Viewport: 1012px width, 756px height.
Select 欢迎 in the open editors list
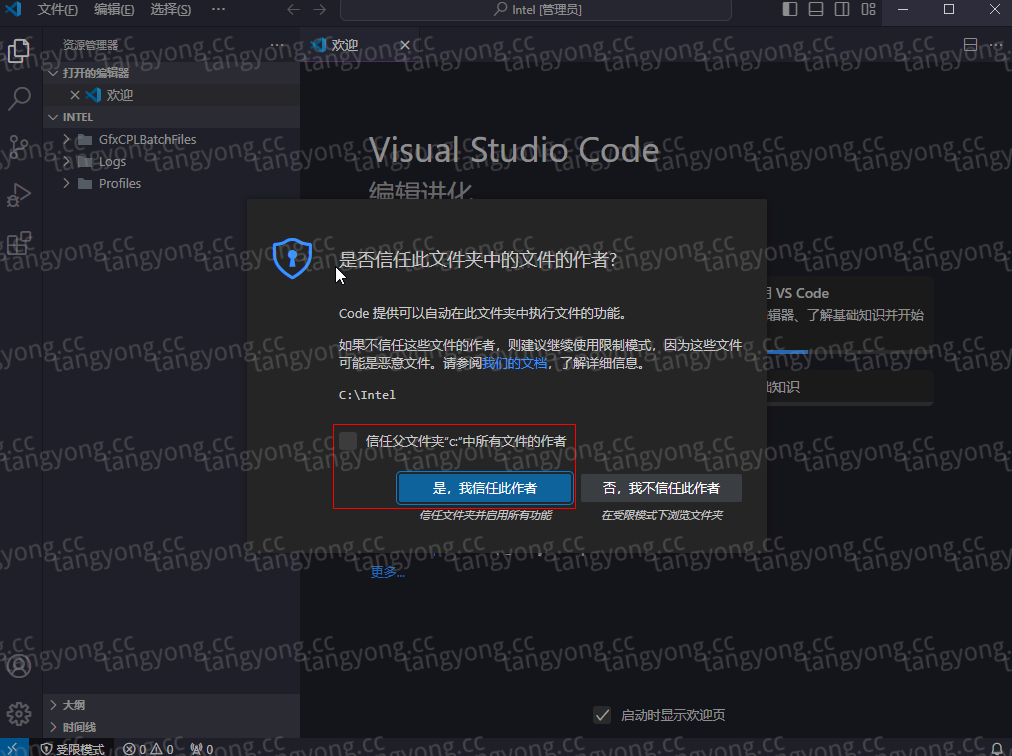click(171, 95)
